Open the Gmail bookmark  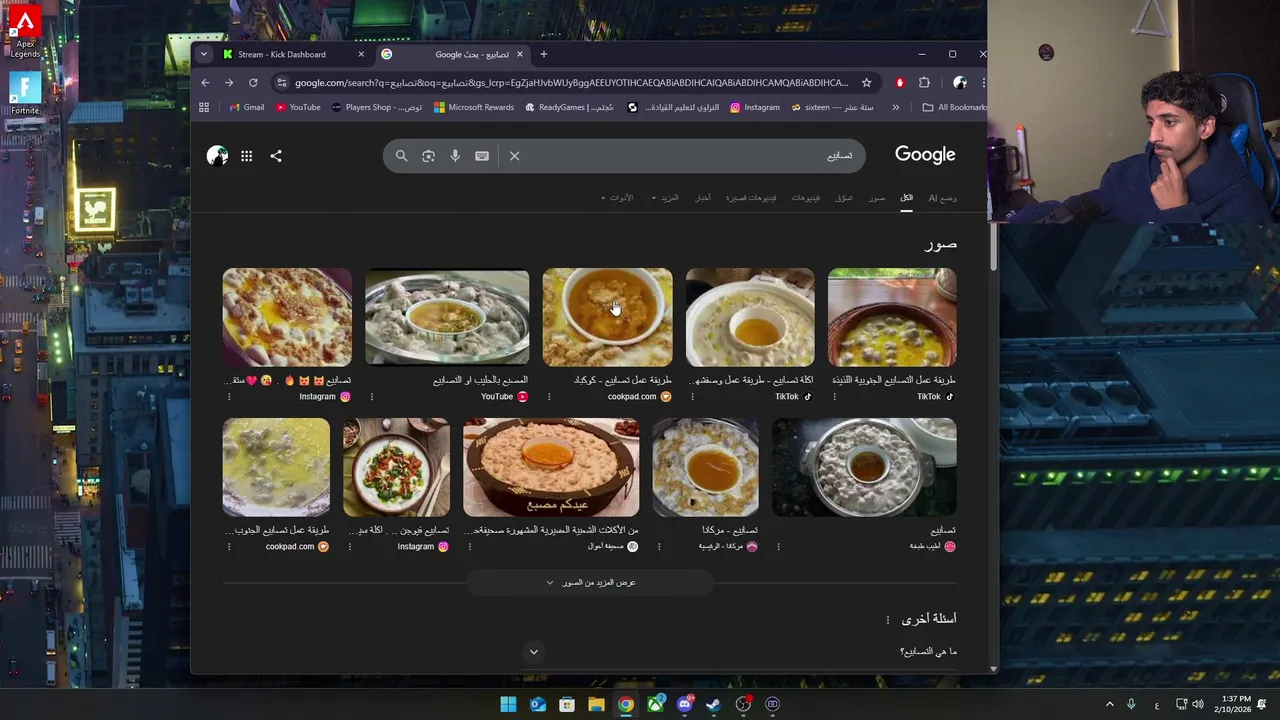coord(247,107)
